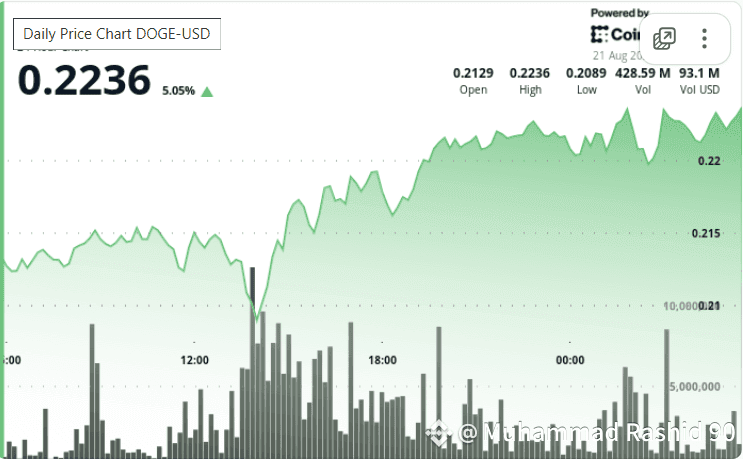The width and height of the screenshot is (743, 459).
Task: Click the 0.2089 Low value
Action: (x=586, y=73)
